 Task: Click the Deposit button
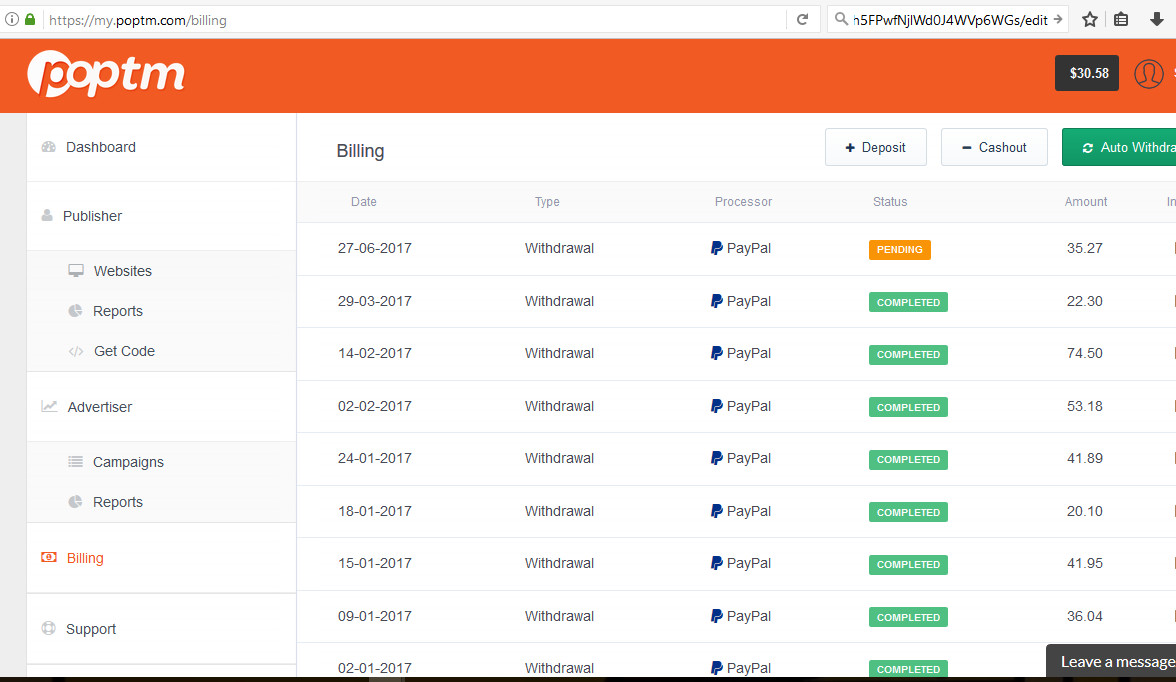pos(875,147)
